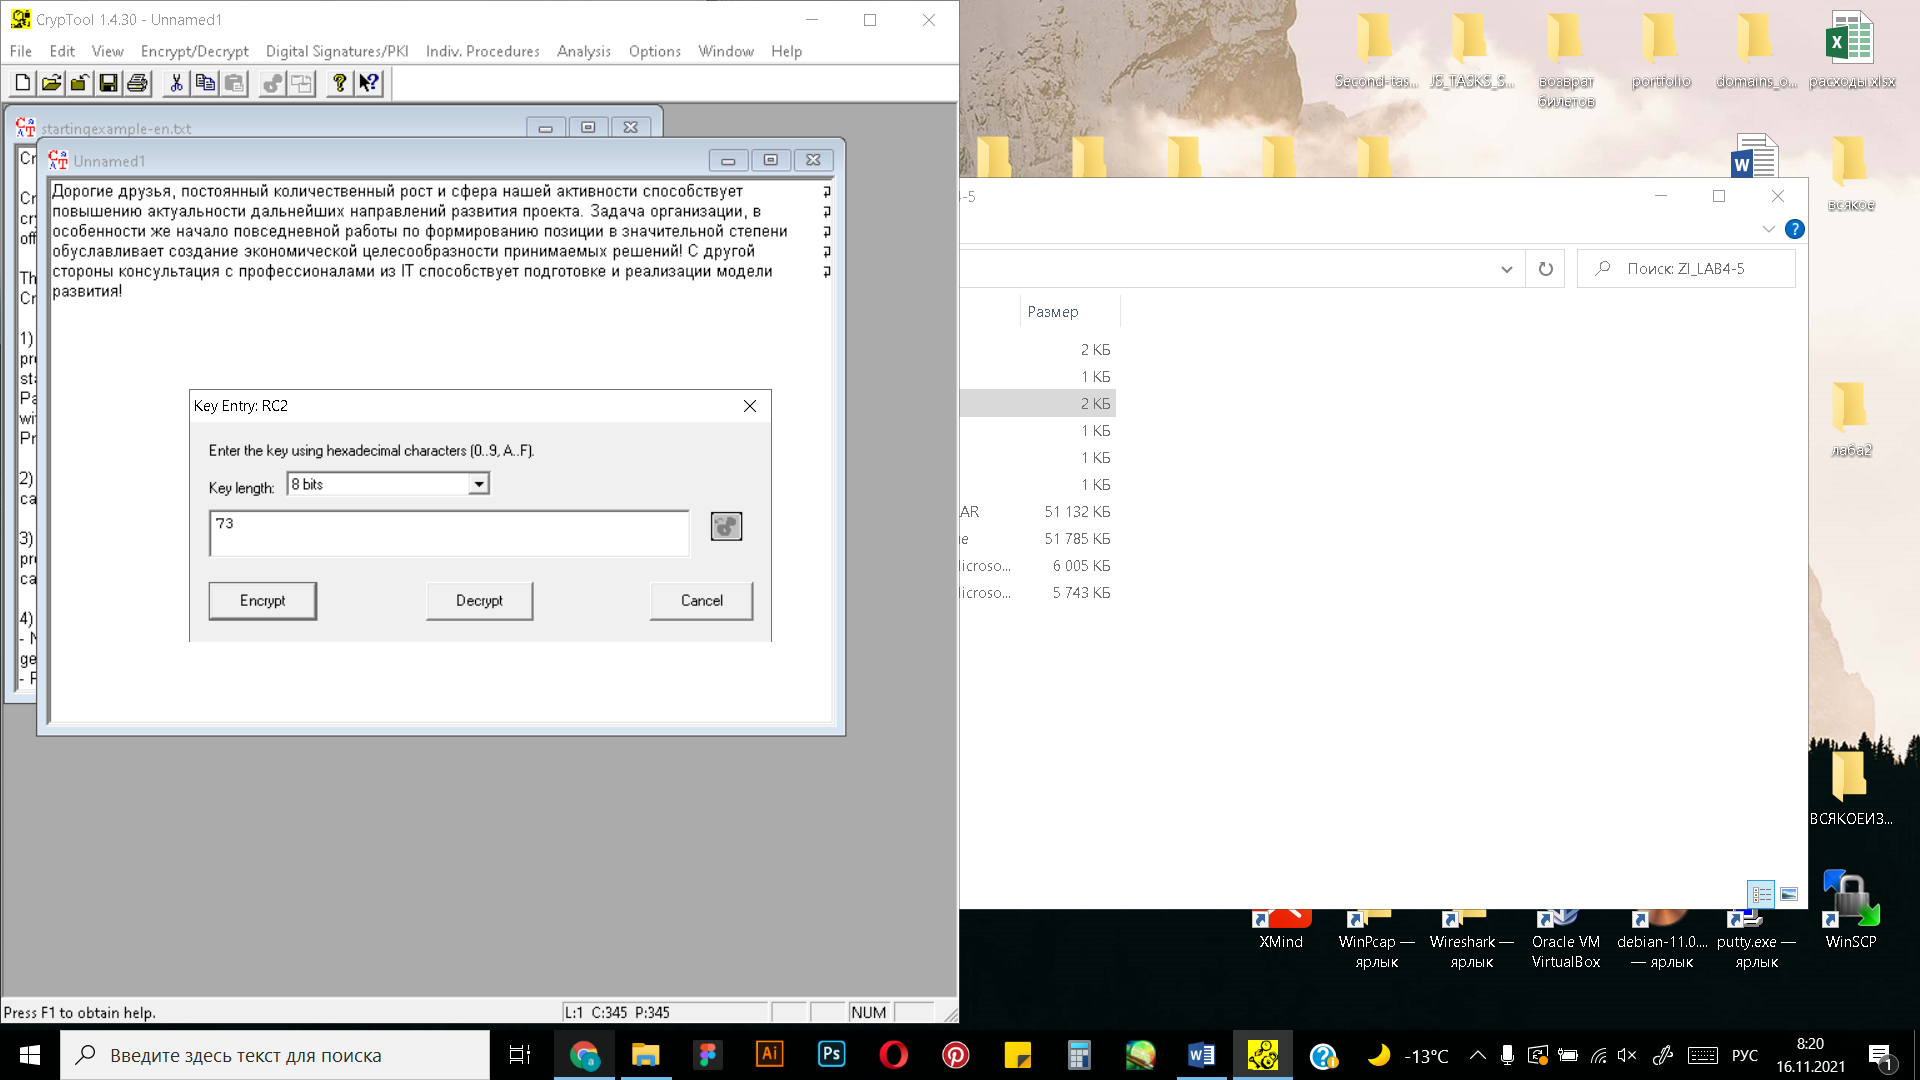1920x1080 pixels.
Task: Click the Decrypt button
Action: (x=479, y=601)
